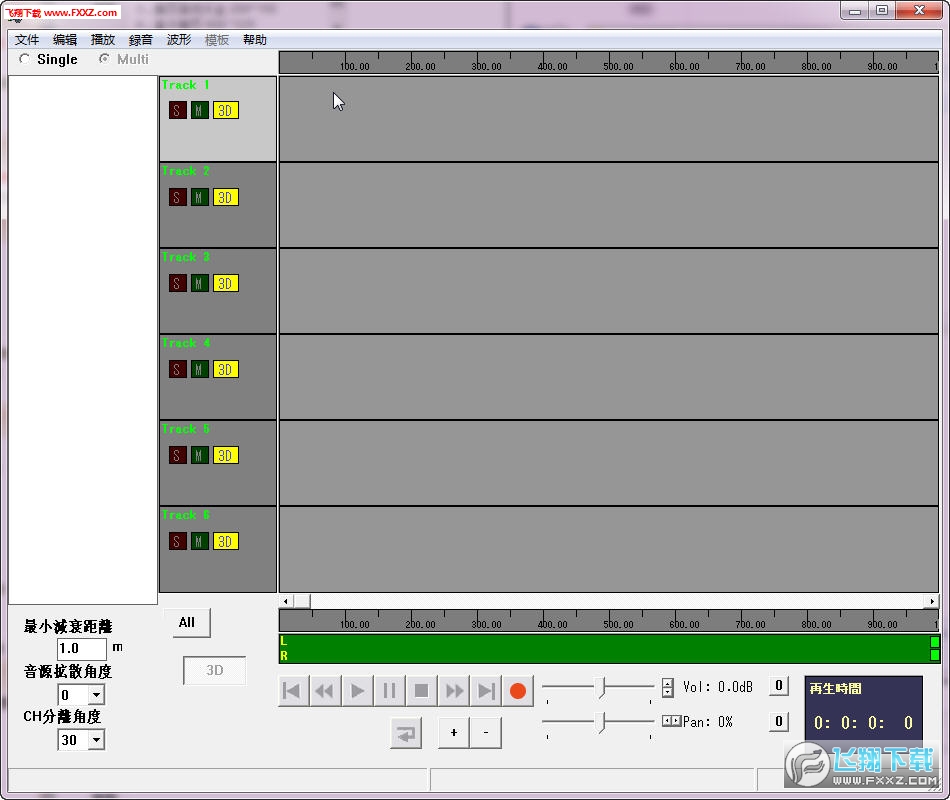Click the 最小減衰距離 input field

(82, 648)
